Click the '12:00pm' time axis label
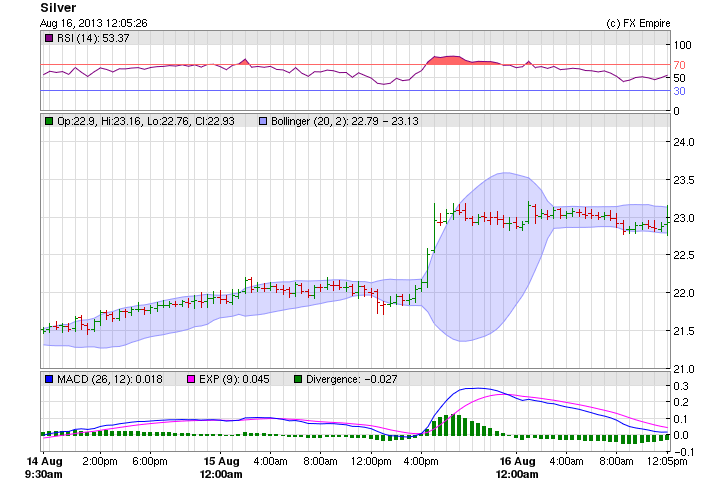710x487 pixels. tap(371, 461)
